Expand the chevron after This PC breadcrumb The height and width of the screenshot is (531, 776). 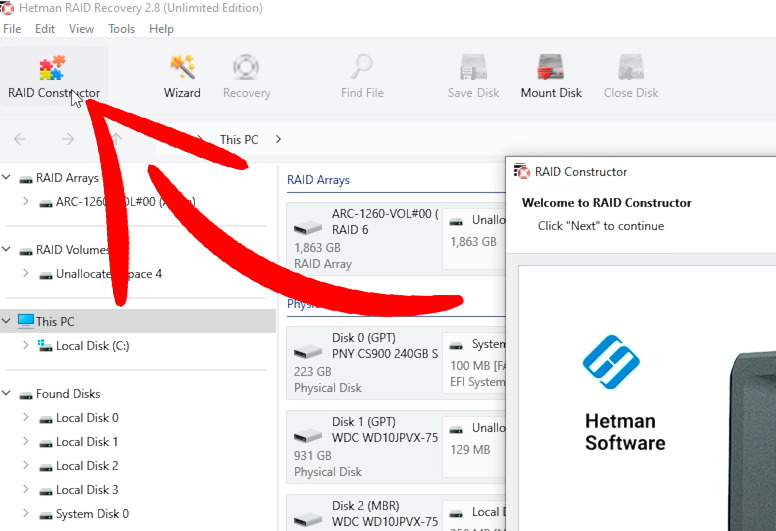click(278, 139)
